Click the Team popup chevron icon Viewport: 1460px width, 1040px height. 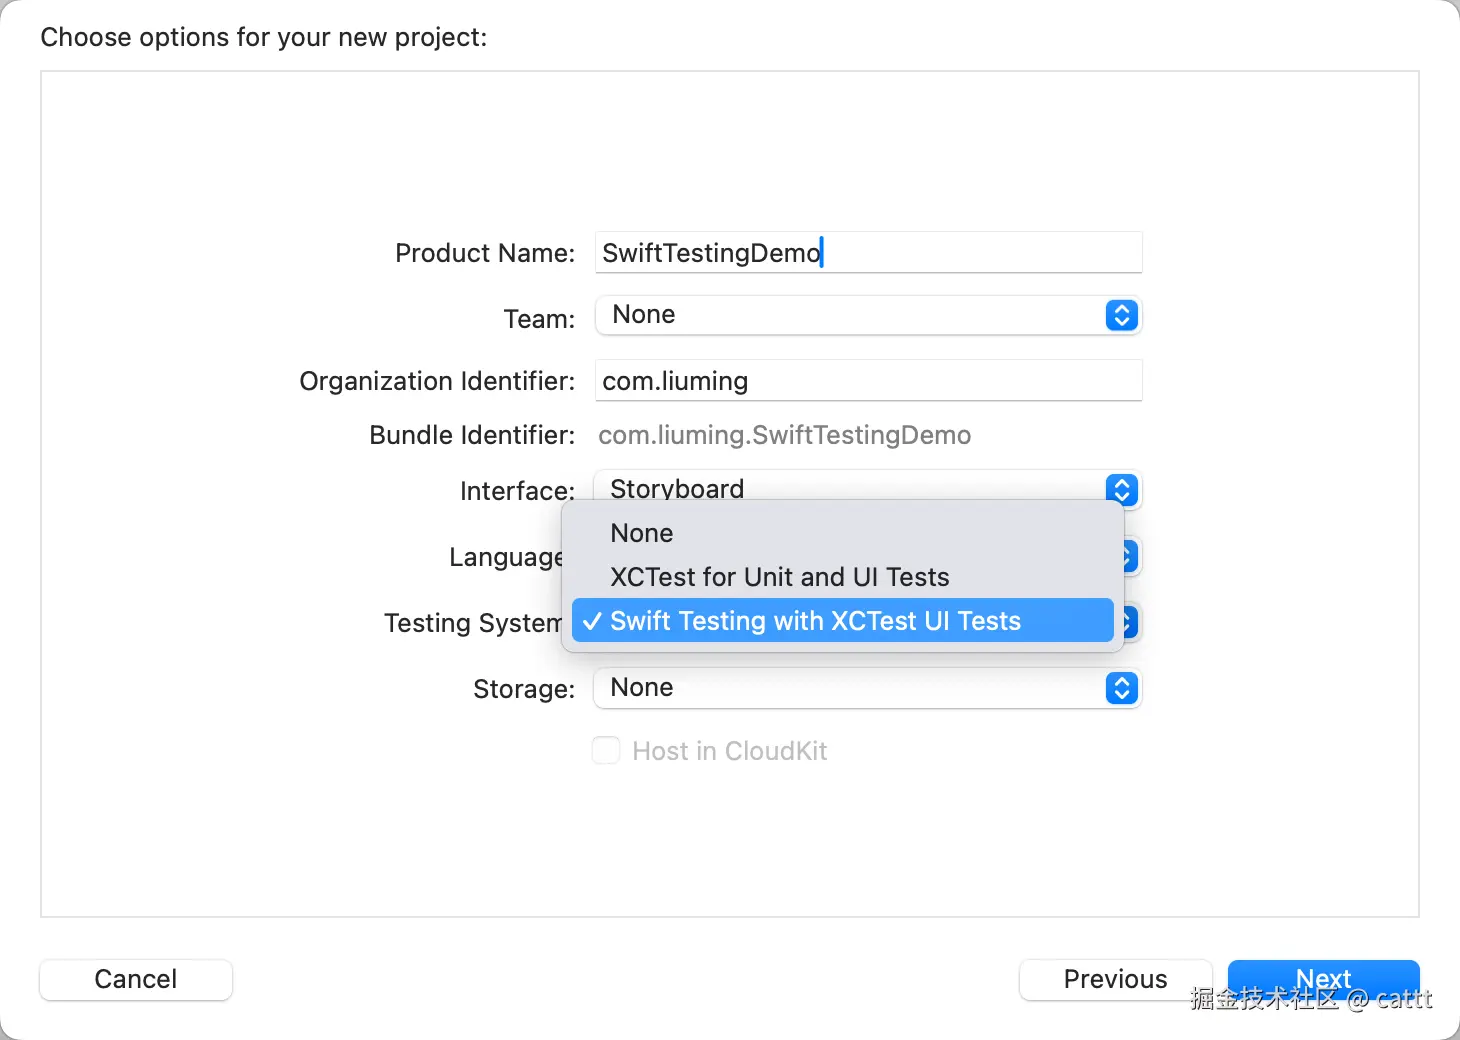[1121, 315]
